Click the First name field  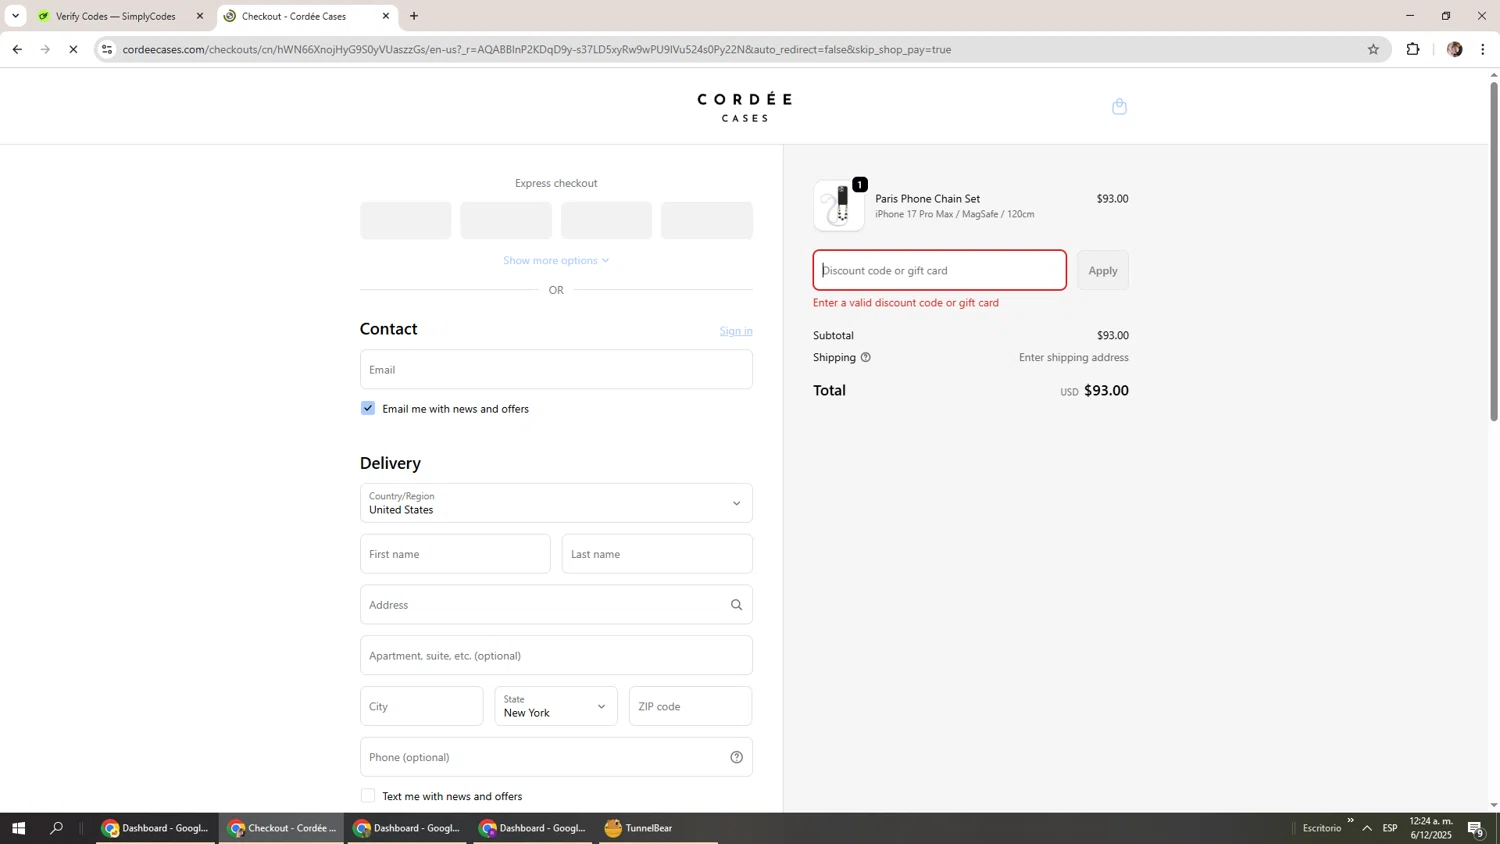[x=455, y=554]
